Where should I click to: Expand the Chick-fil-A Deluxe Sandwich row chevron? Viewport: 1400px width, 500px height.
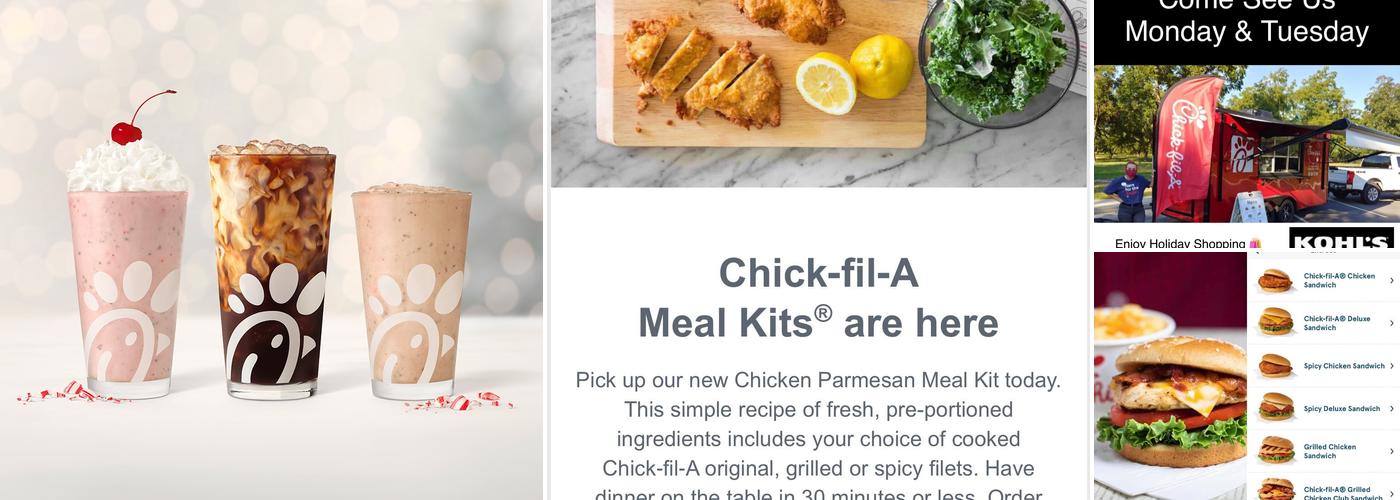pyautogui.click(x=1391, y=323)
